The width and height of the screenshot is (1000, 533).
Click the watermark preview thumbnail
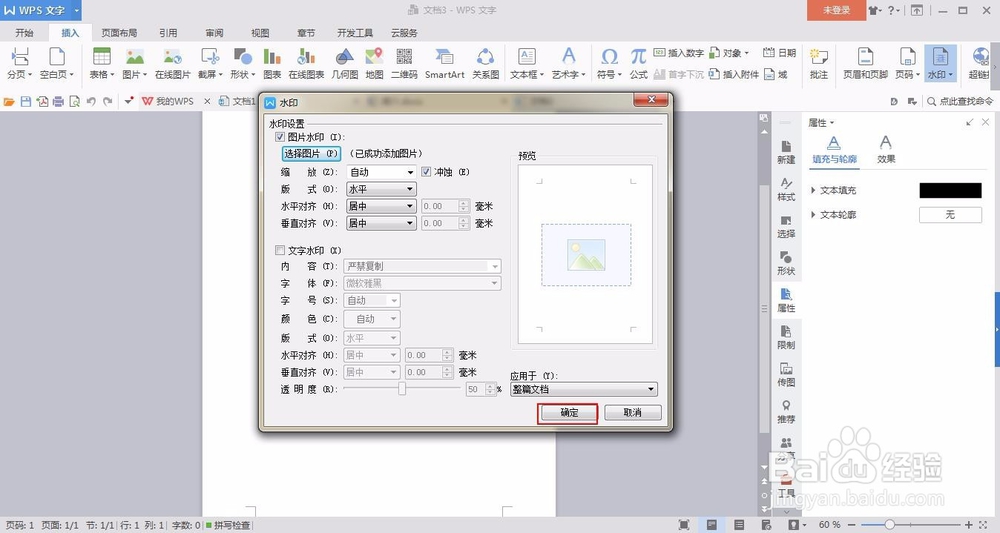(x=585, y=254)
